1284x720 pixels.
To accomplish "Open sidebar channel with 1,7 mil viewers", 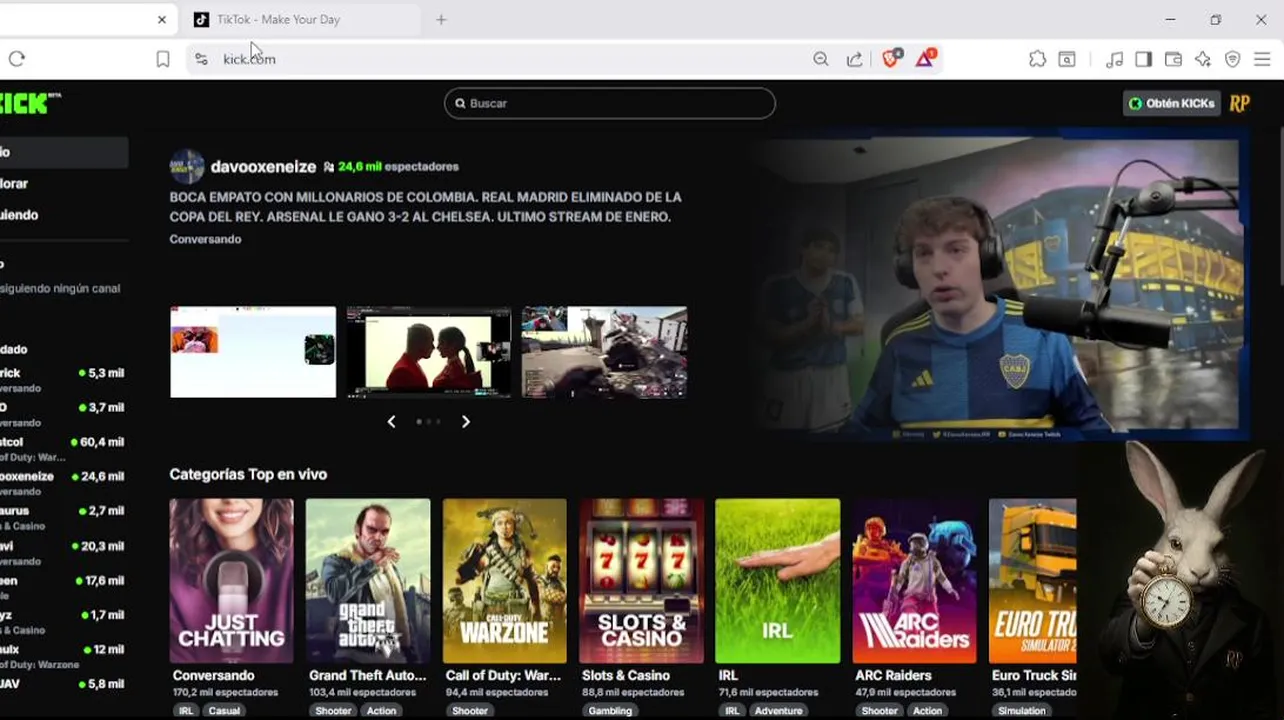I will [64, 622].
